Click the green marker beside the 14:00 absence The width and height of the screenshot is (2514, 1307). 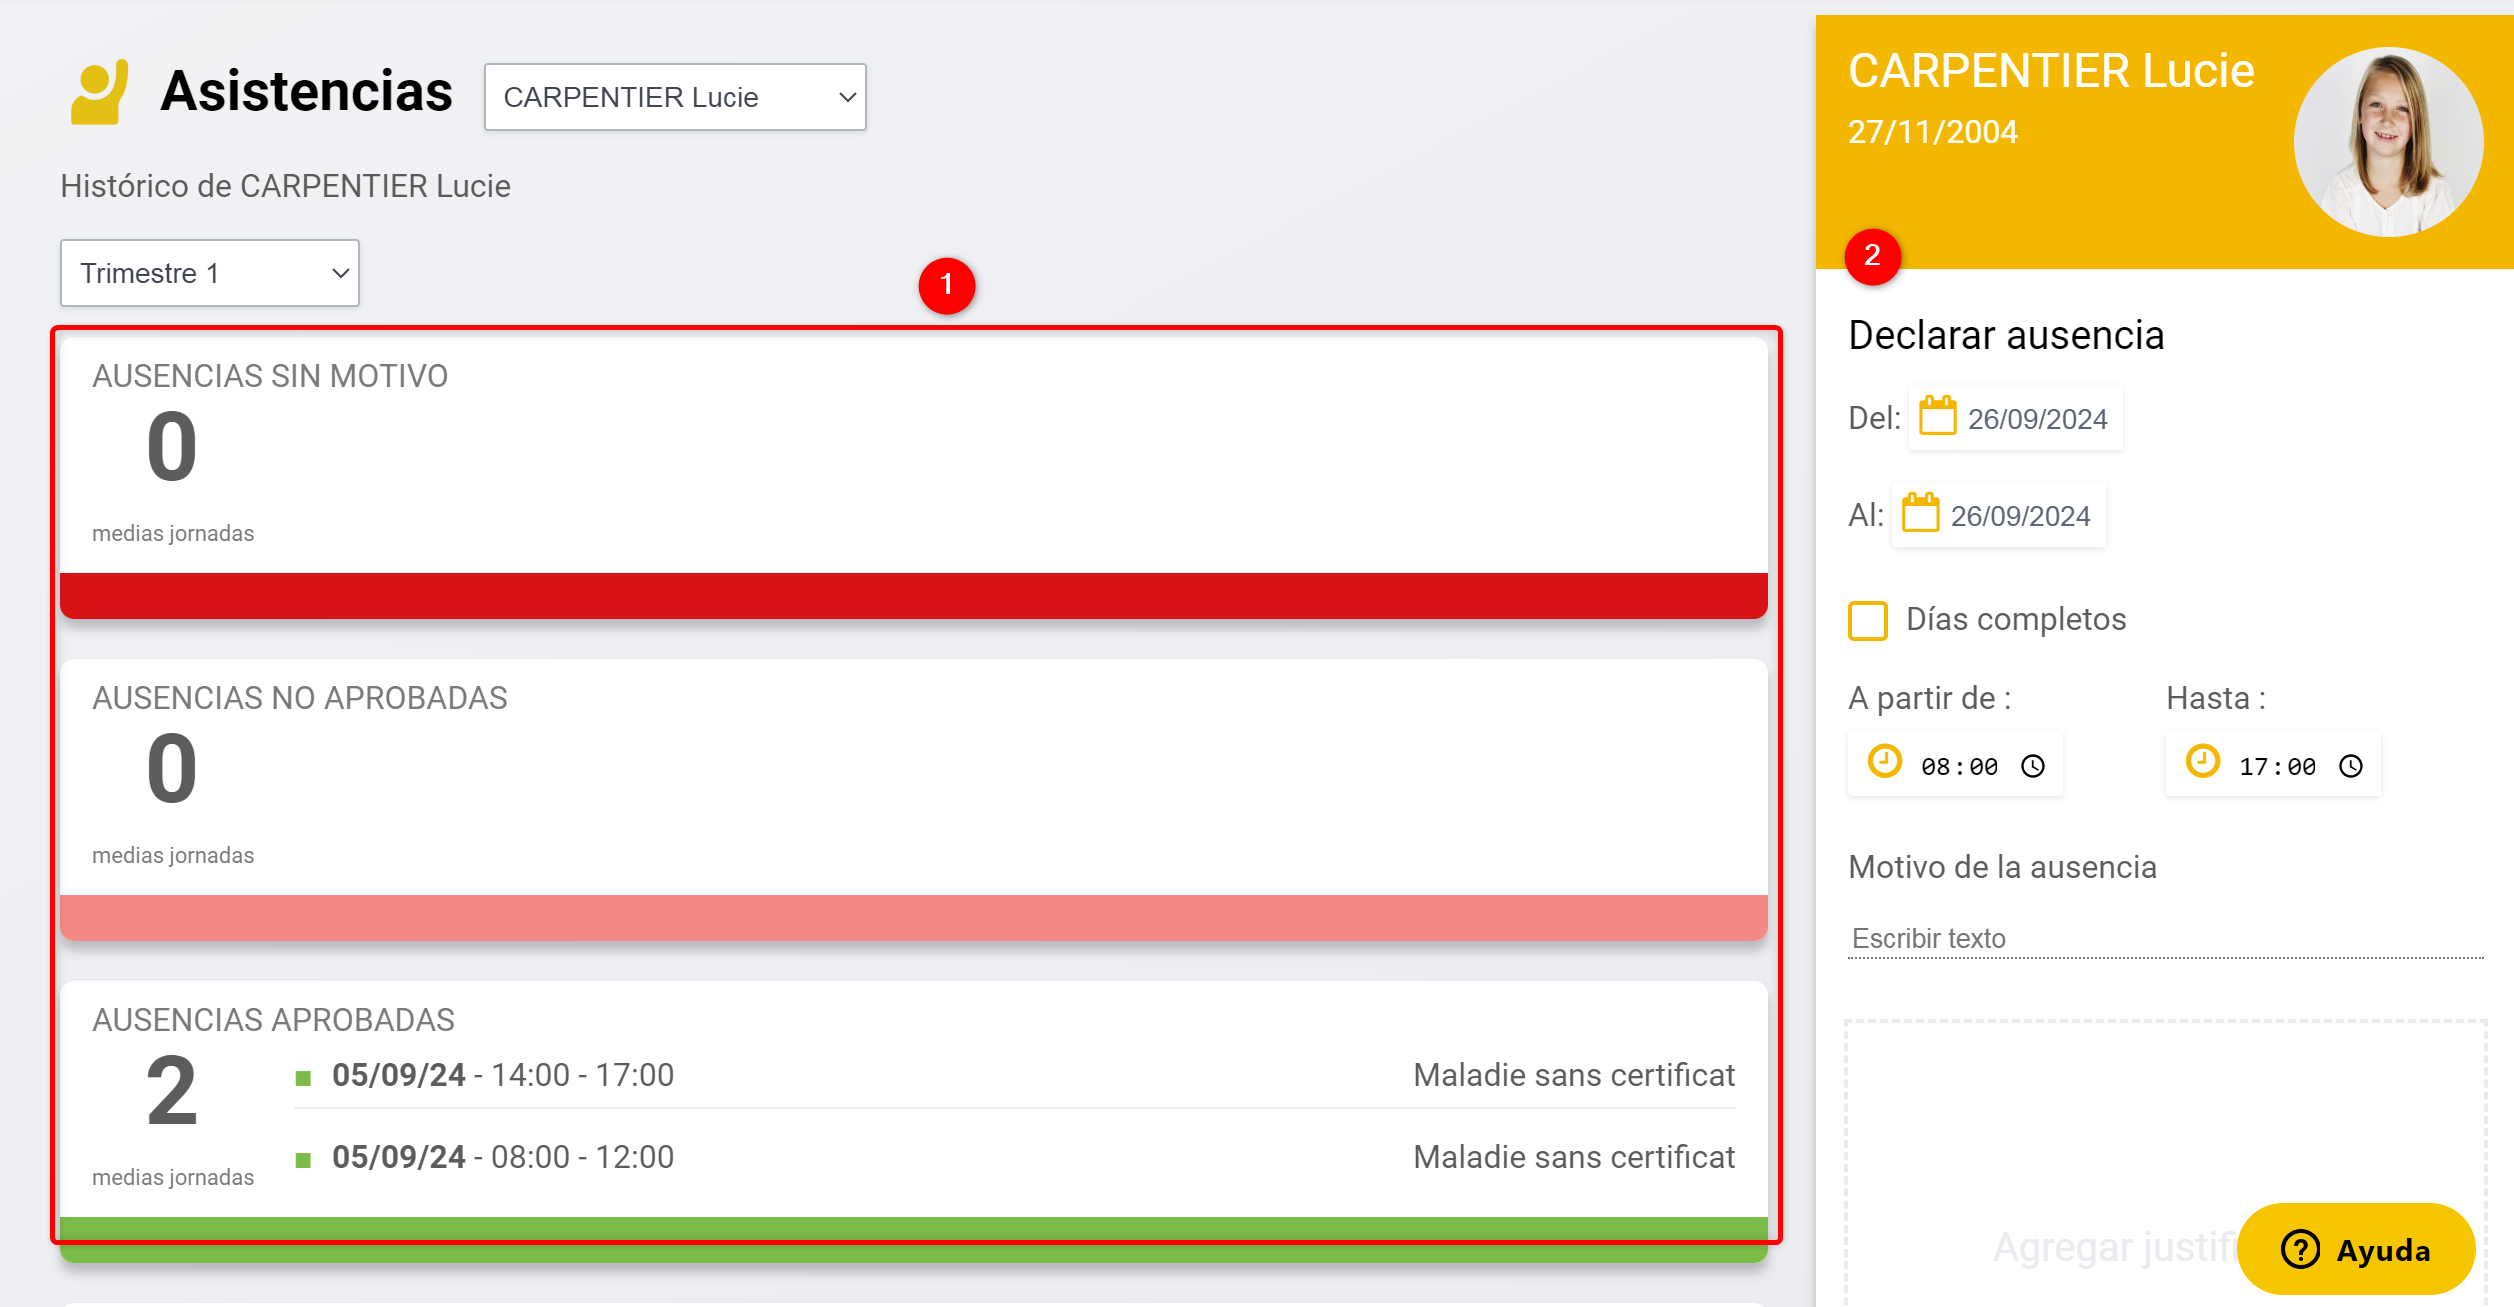click(303, 1078)
